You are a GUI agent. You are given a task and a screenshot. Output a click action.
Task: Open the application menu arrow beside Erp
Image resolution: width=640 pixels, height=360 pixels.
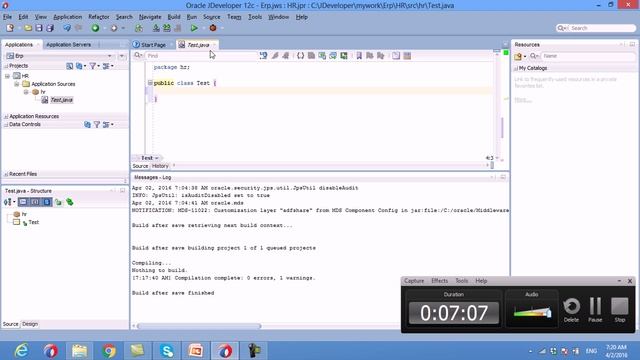tap(122, 56)
